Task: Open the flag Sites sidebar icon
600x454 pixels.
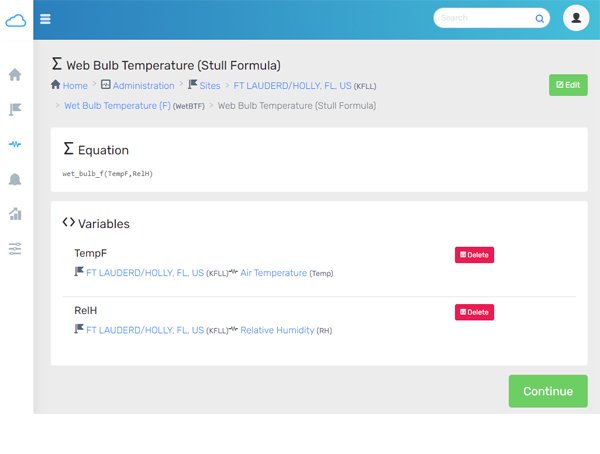Action: (x=15, y=109)
